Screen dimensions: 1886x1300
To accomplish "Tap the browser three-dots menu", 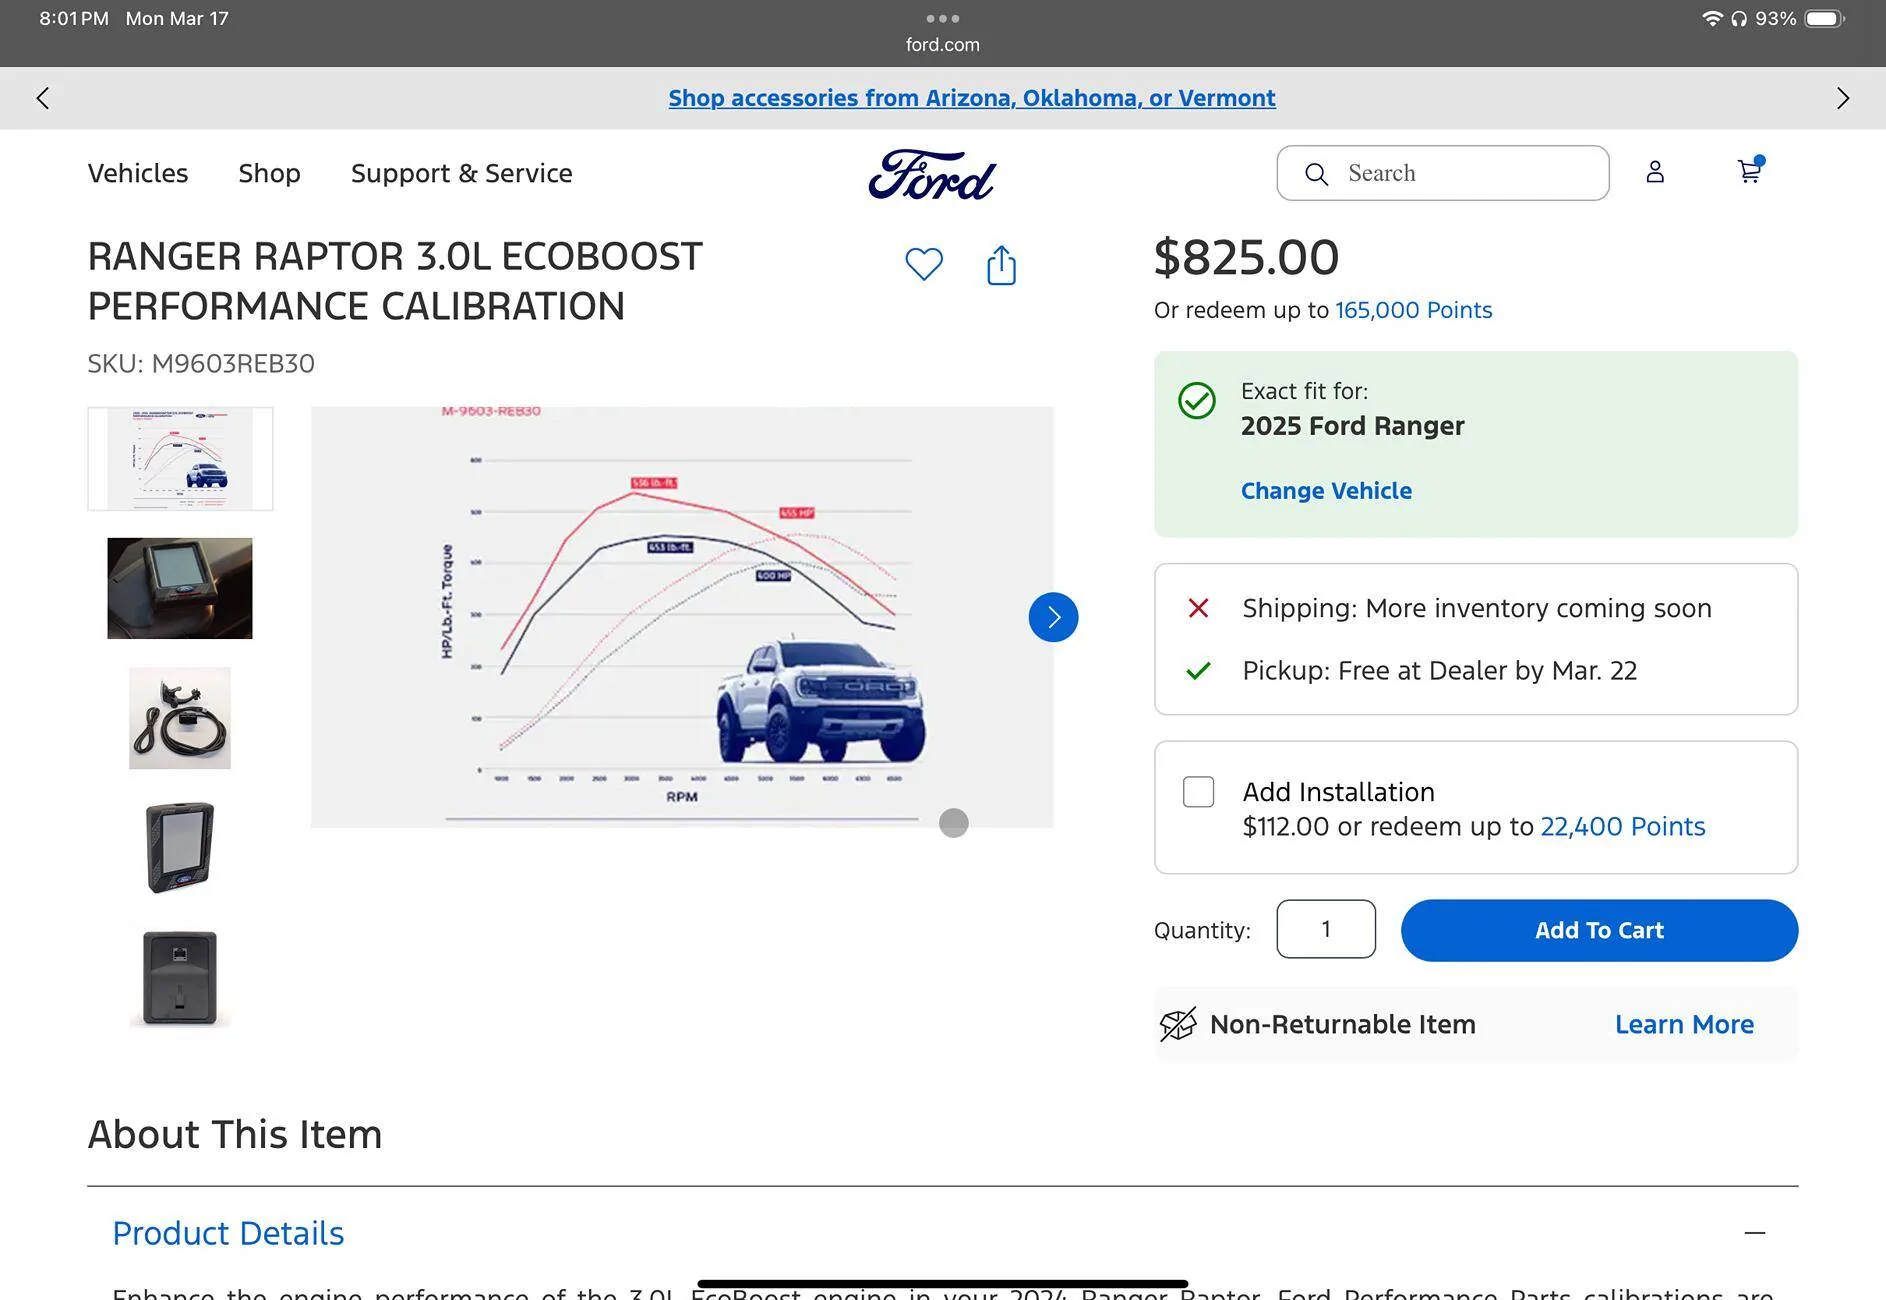I will pyautogui.click(x=942, y=18).
